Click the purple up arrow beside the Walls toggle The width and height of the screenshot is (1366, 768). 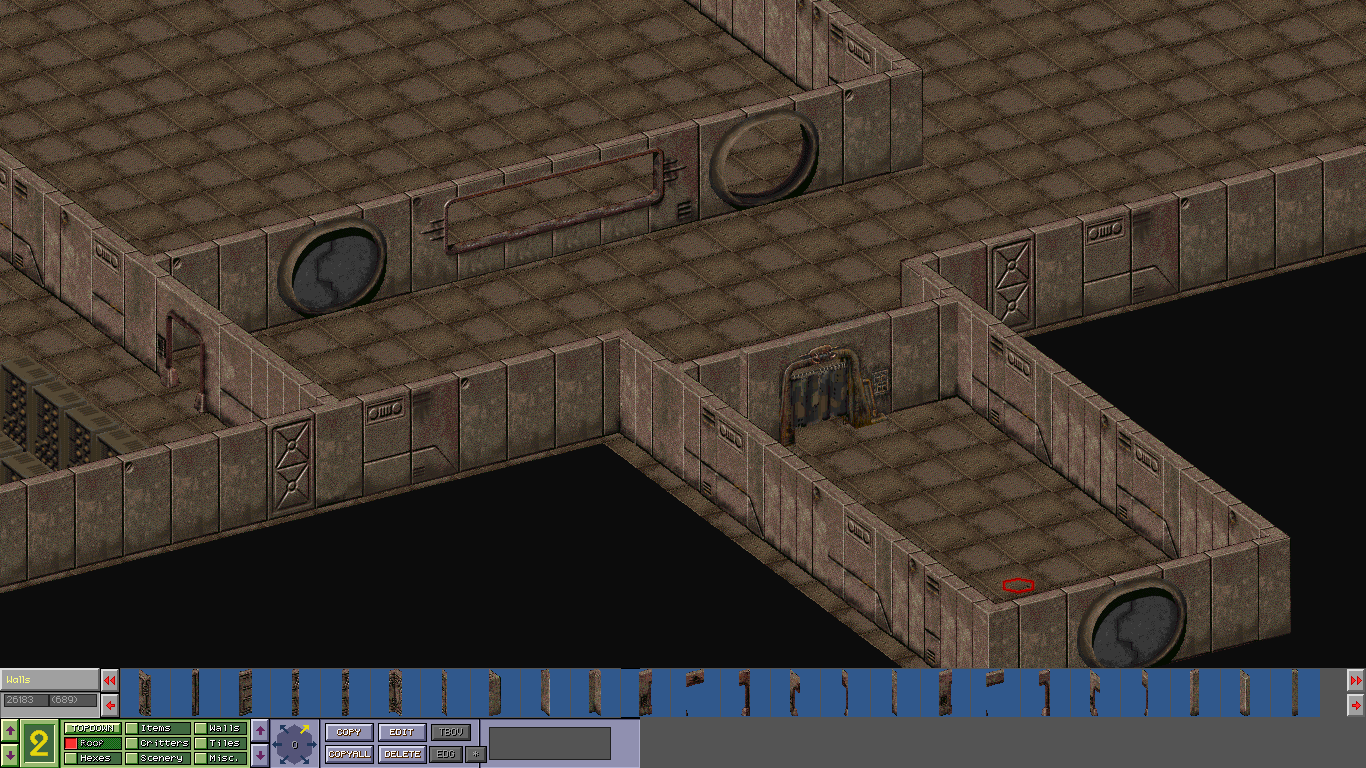tap(260, 732)
